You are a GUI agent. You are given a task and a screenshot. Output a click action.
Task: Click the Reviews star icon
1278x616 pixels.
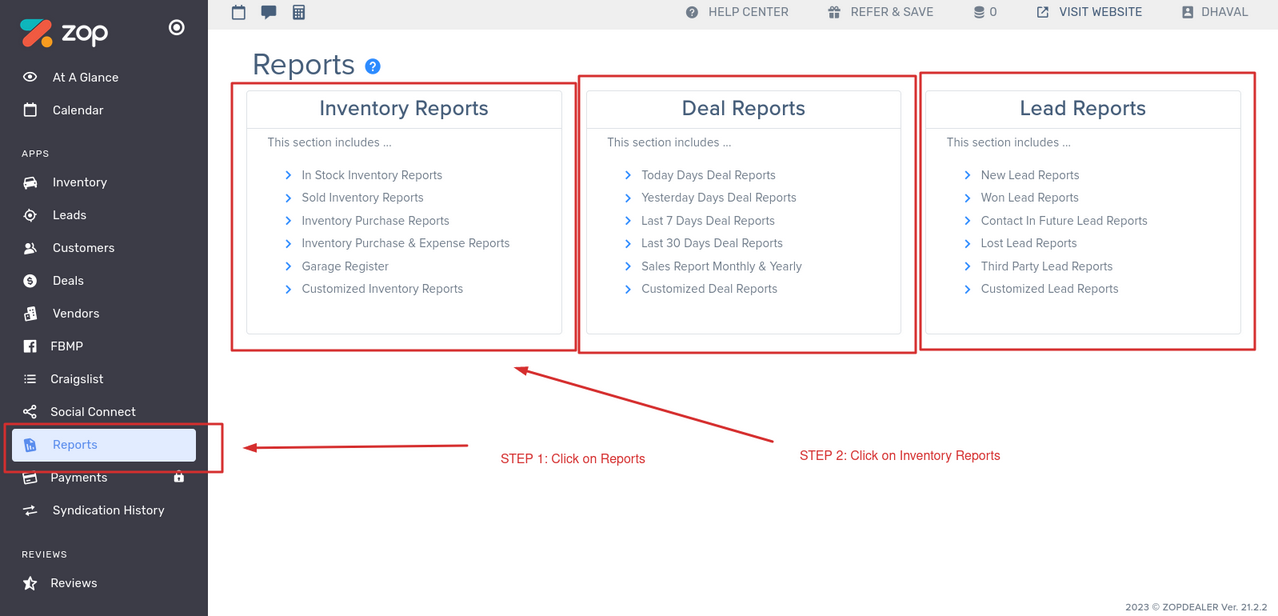(x=30, y=583)
